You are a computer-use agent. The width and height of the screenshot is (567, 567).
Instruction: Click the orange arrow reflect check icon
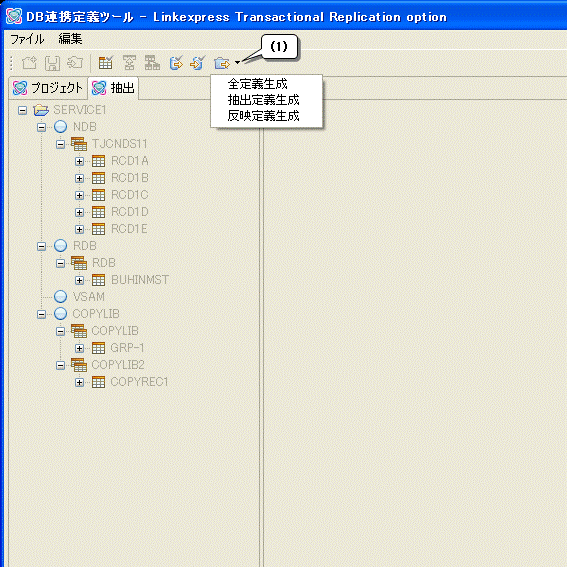(198, 63)
